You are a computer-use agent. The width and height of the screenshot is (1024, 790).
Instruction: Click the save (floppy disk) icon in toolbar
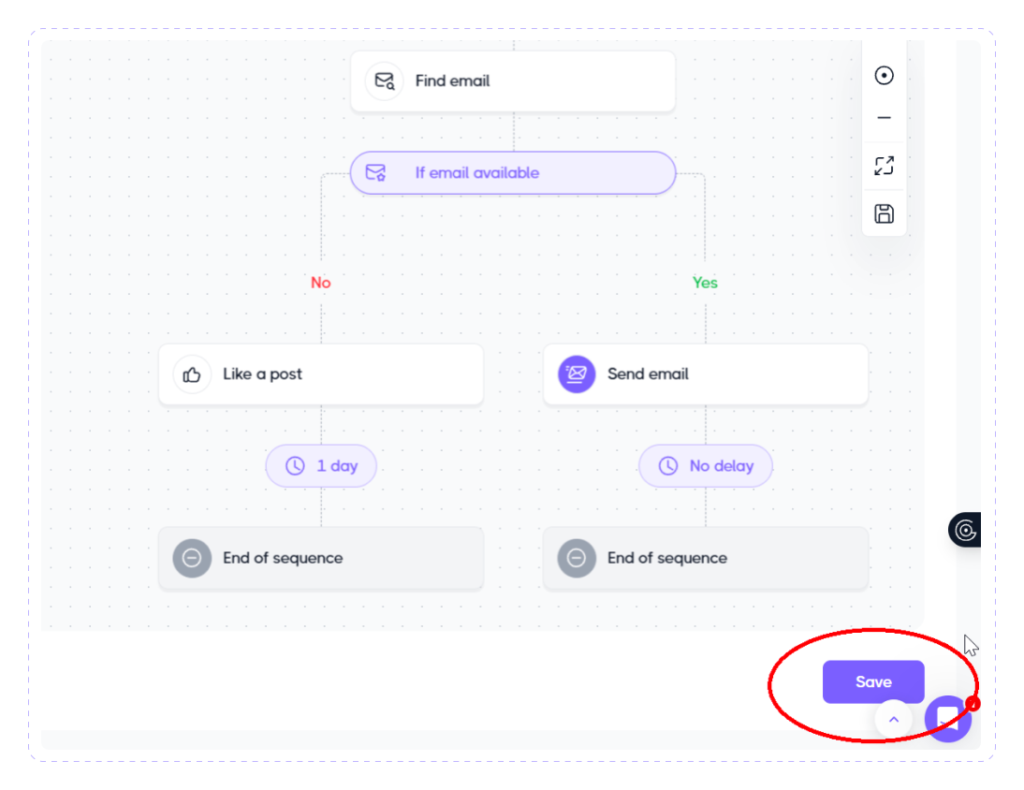884,213
